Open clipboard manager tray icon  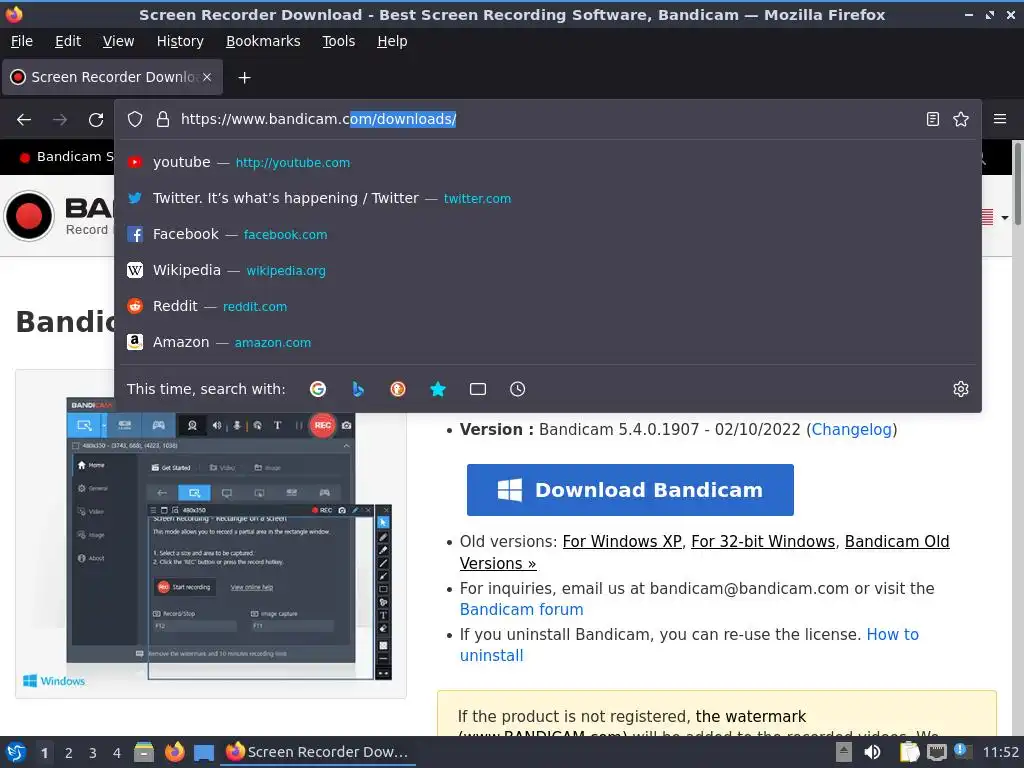(x=909, y=752)
